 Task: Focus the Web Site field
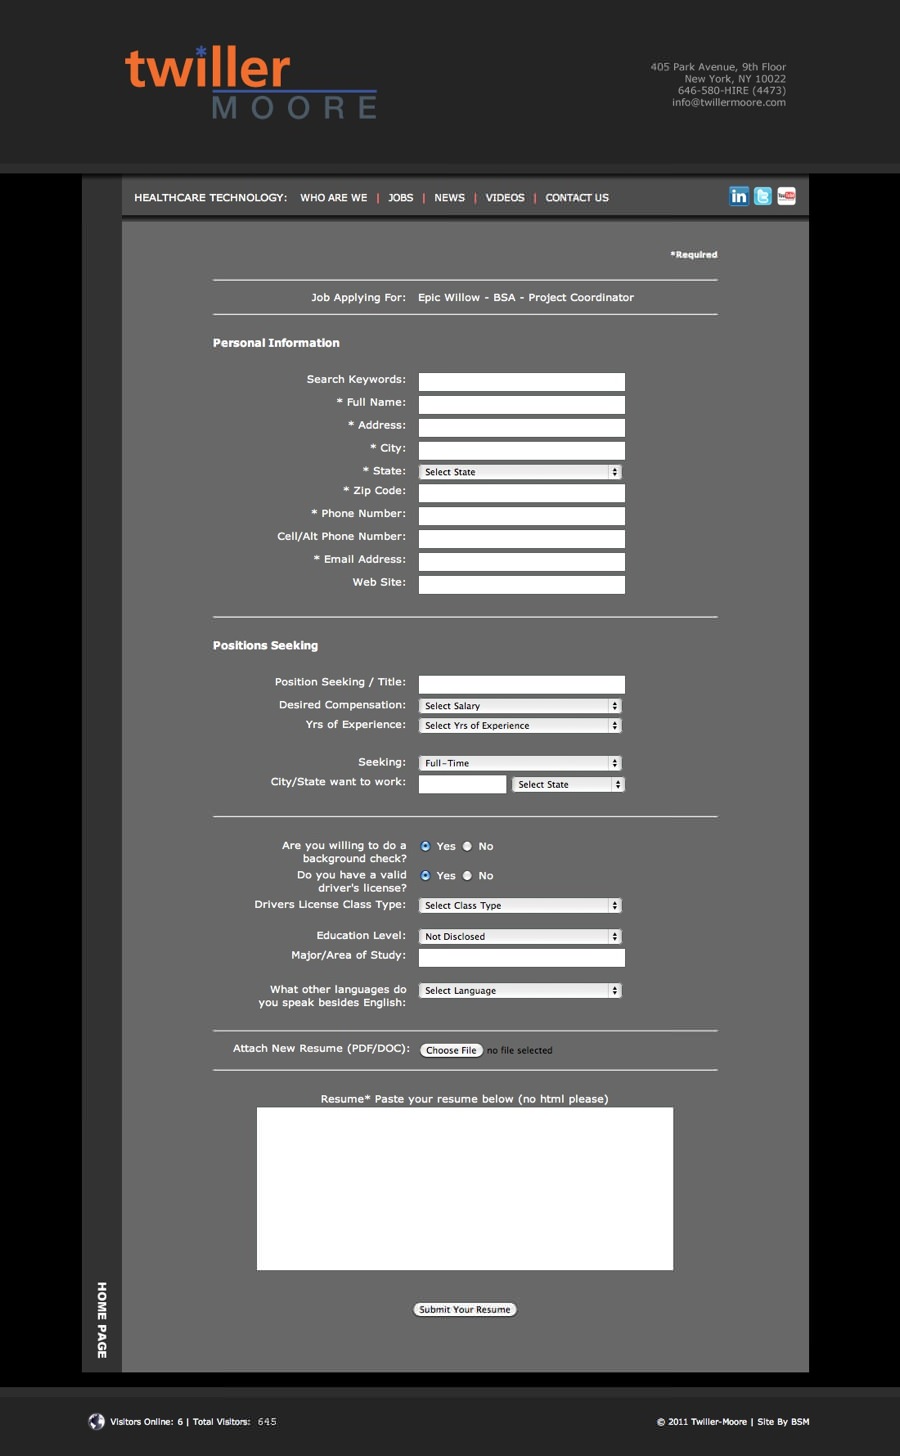pyautogui.click(x=522, y=585)
